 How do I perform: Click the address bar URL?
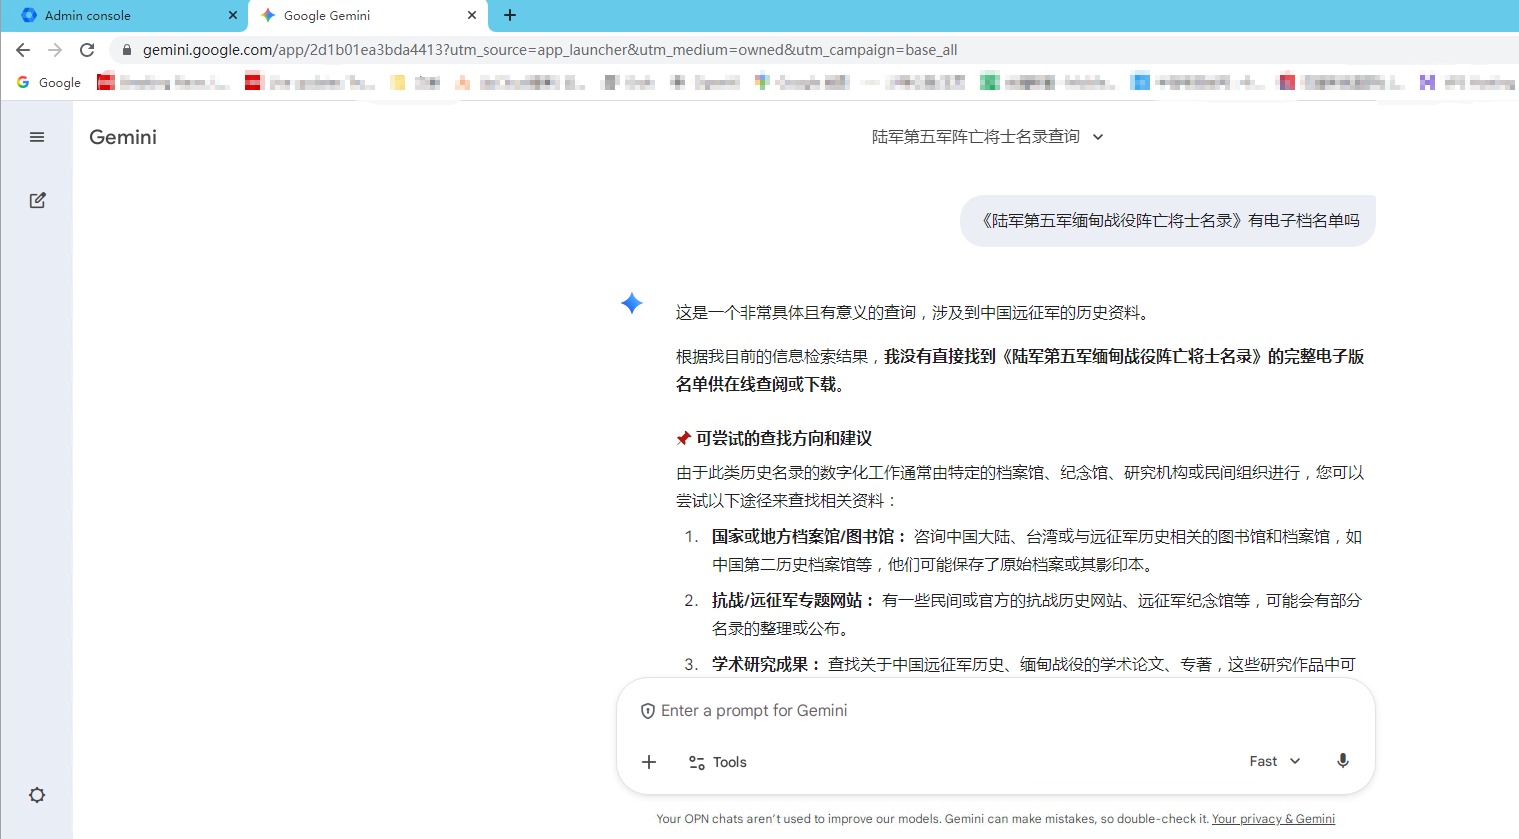point(550,50)
